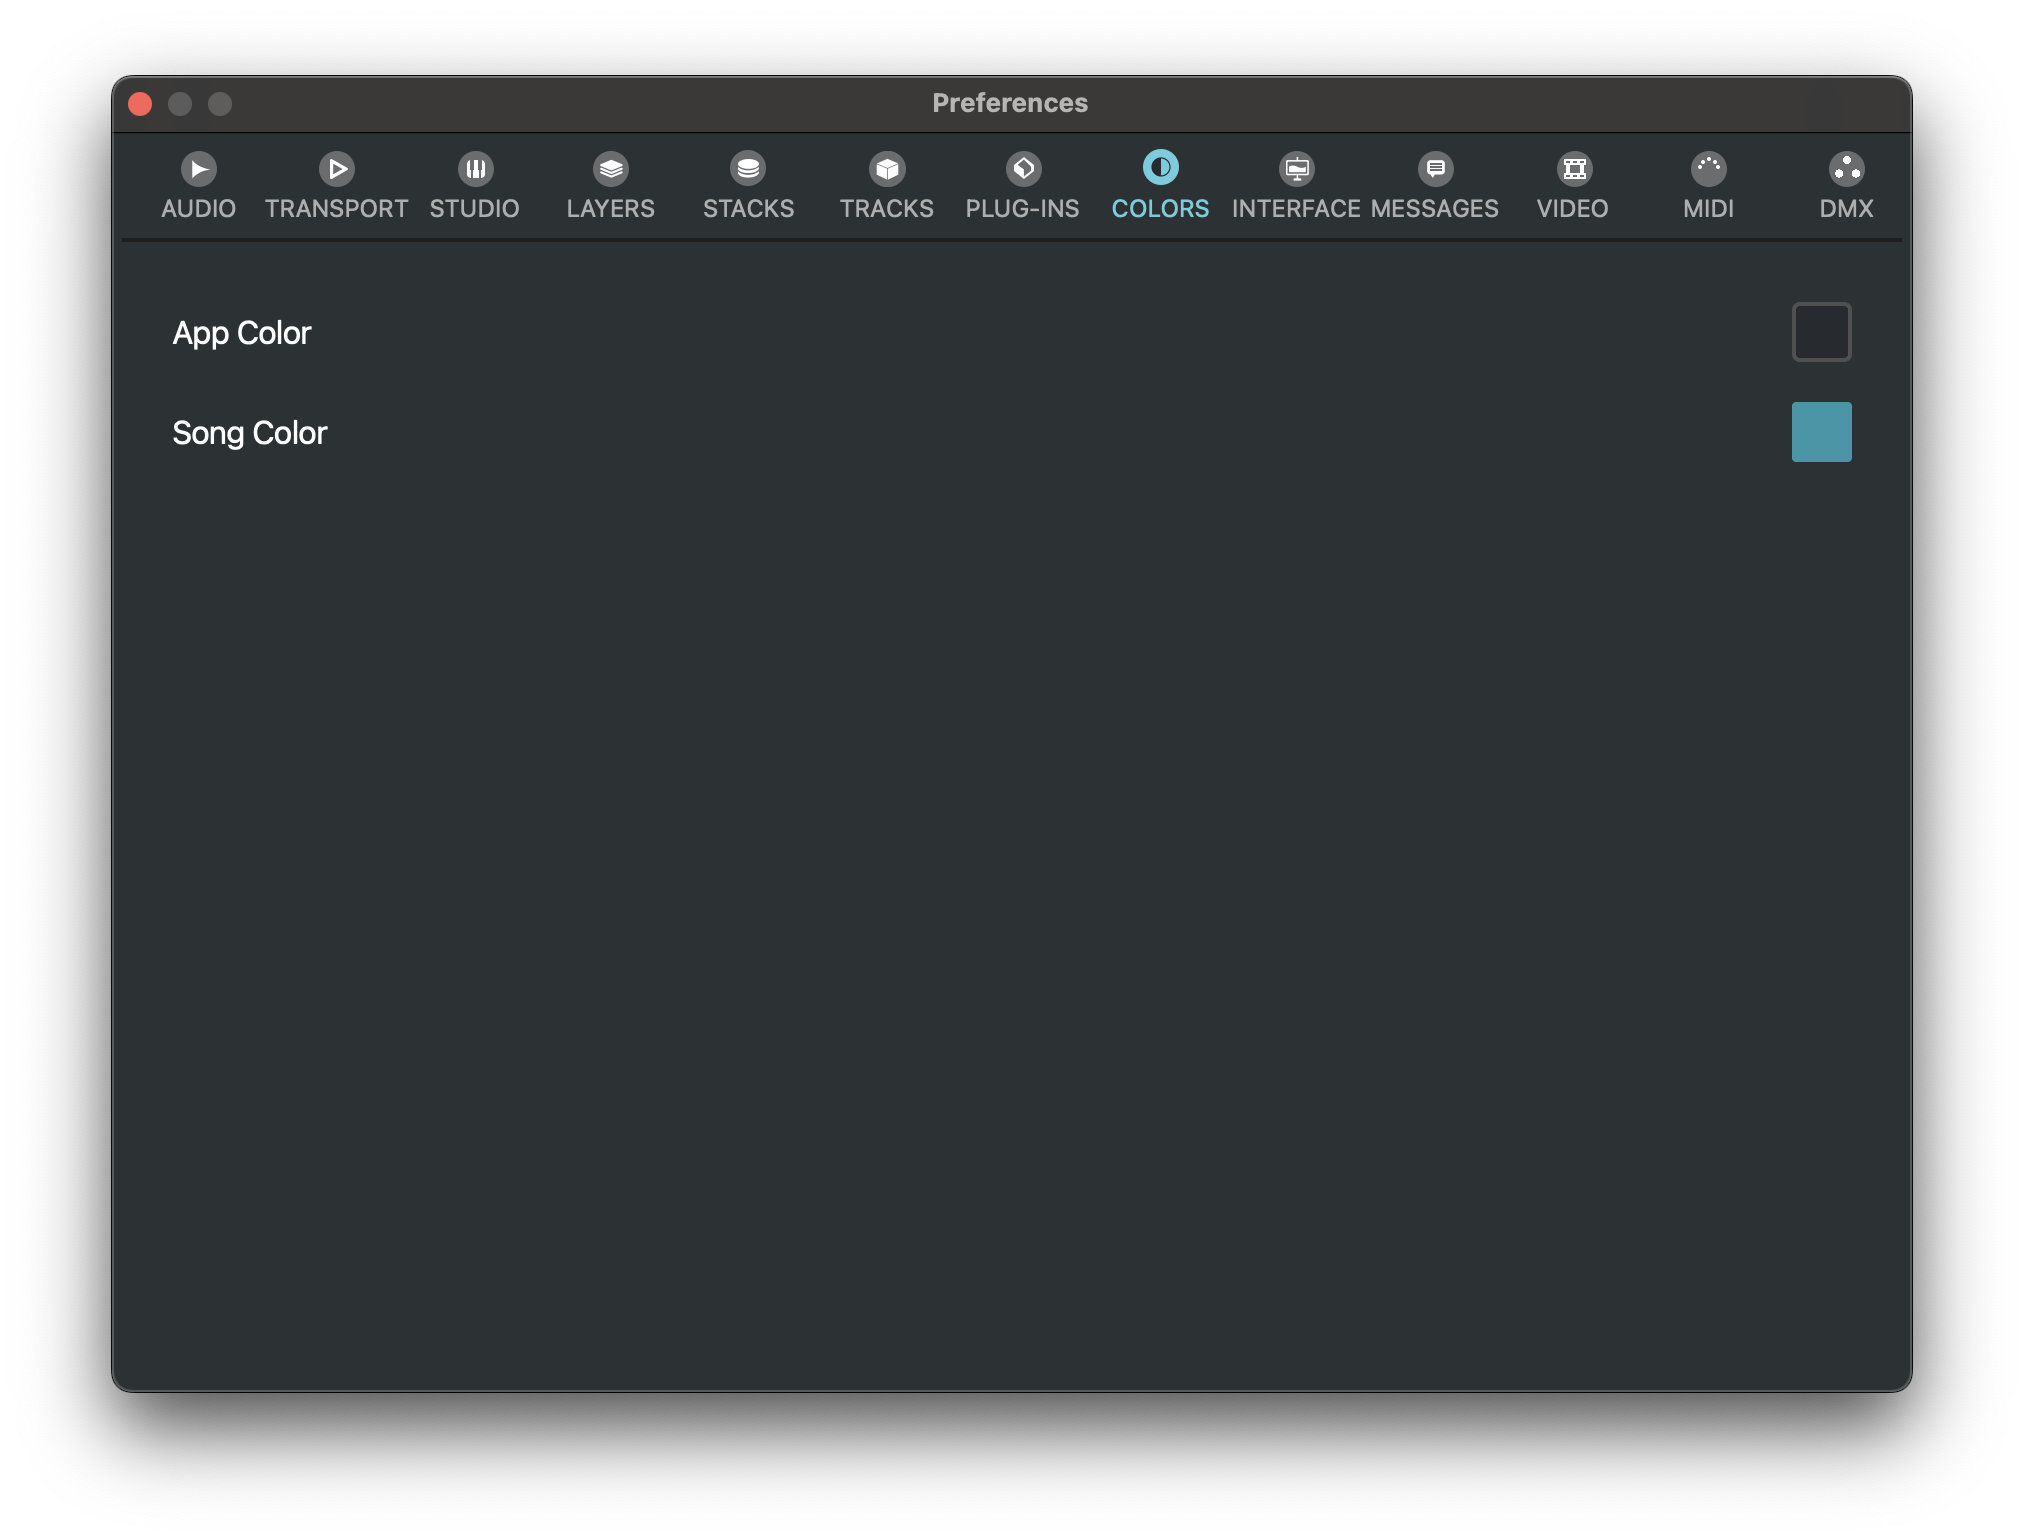Click the Studio piano keys icon
Screen dimensions: 2024x1540
click(x=475, y=169)
